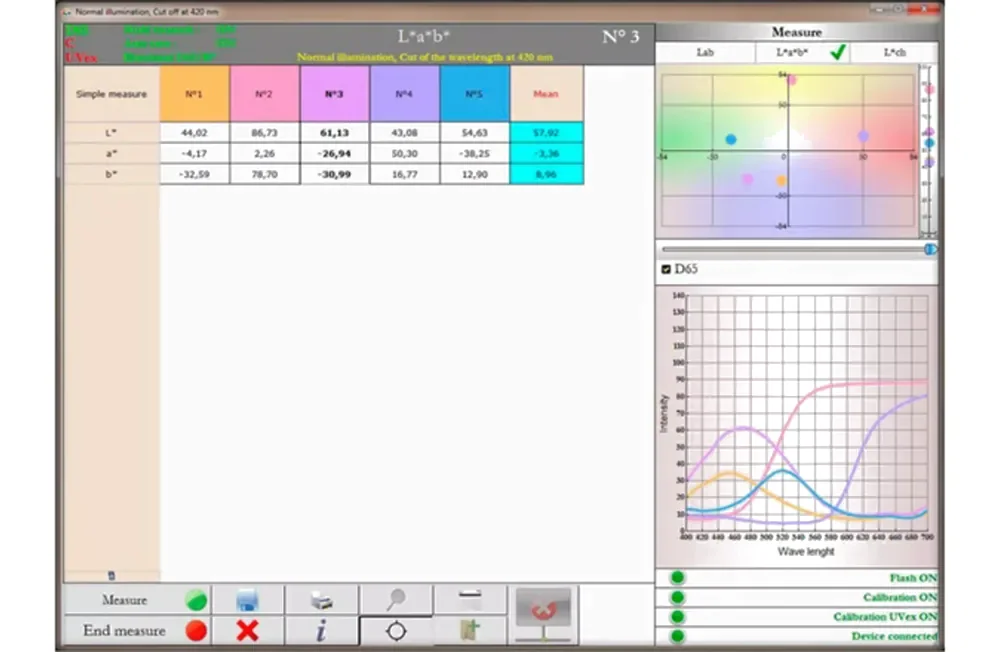Click the horizontal bar icon above the green plus
Viewport: 1000px width, 652px height.
[470, 595]
